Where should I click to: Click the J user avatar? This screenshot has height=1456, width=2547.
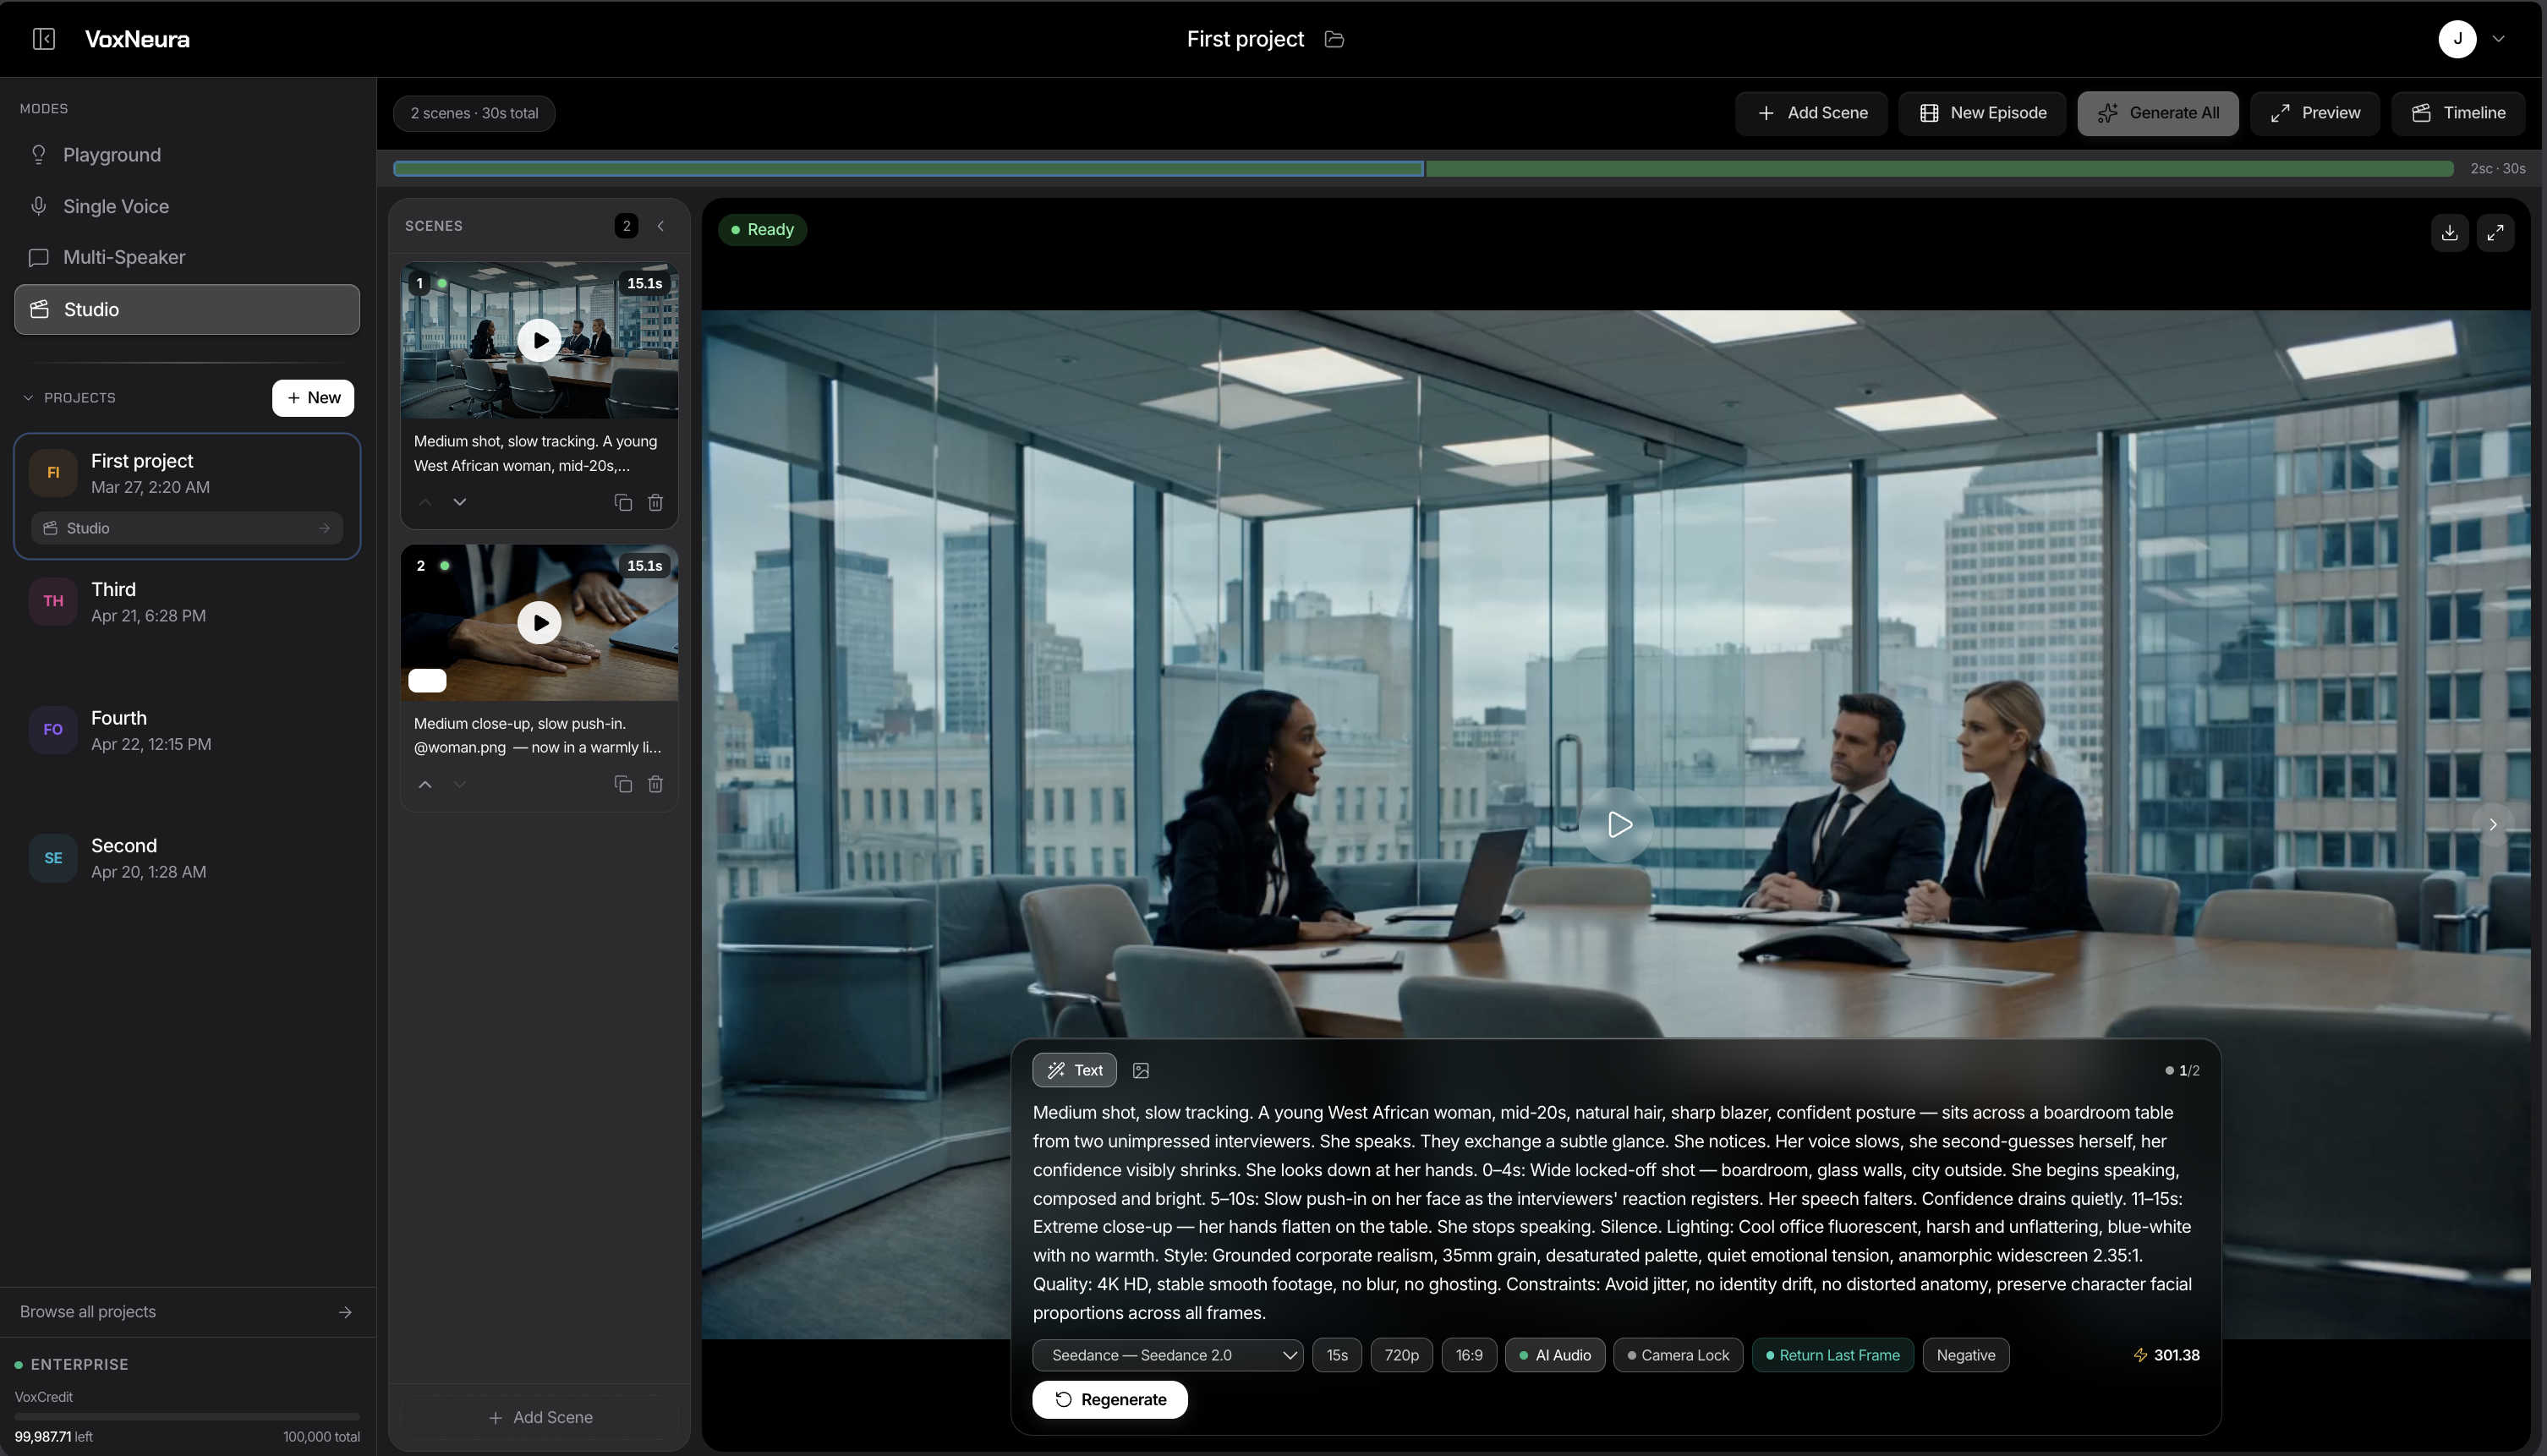(2457, 39)
